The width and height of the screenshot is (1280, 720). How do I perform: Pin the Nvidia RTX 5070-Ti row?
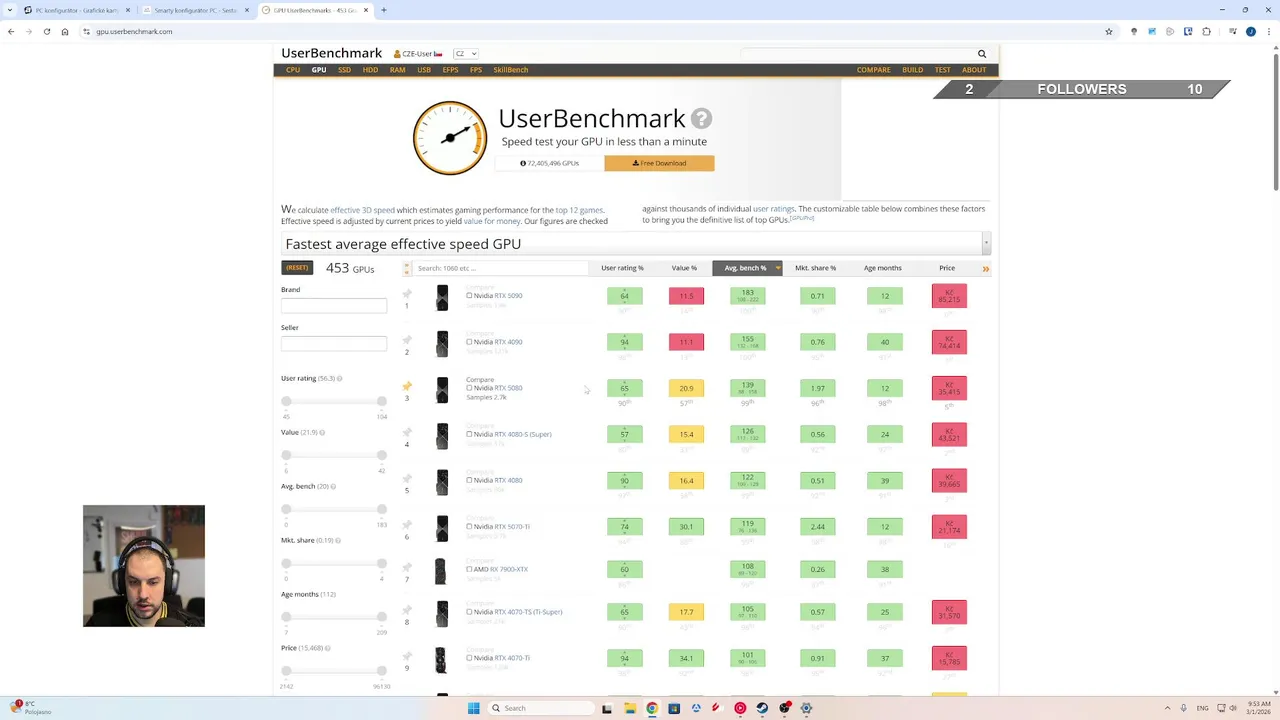pyautogui.click(x=407, y=524)
